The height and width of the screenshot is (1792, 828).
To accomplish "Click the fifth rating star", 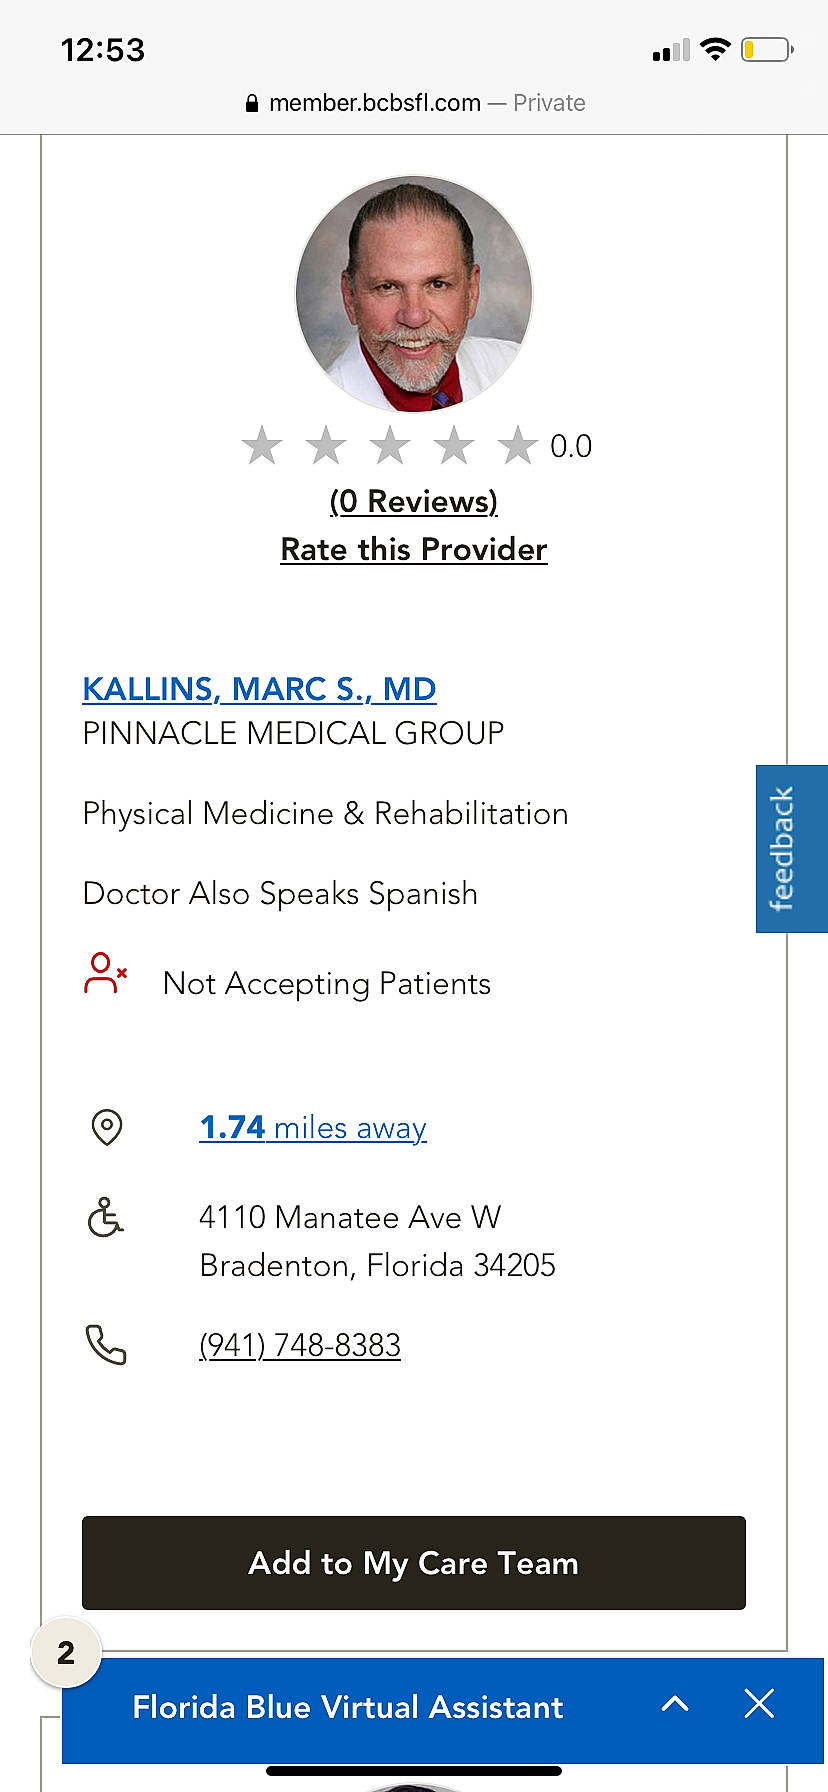I will 518,446.
